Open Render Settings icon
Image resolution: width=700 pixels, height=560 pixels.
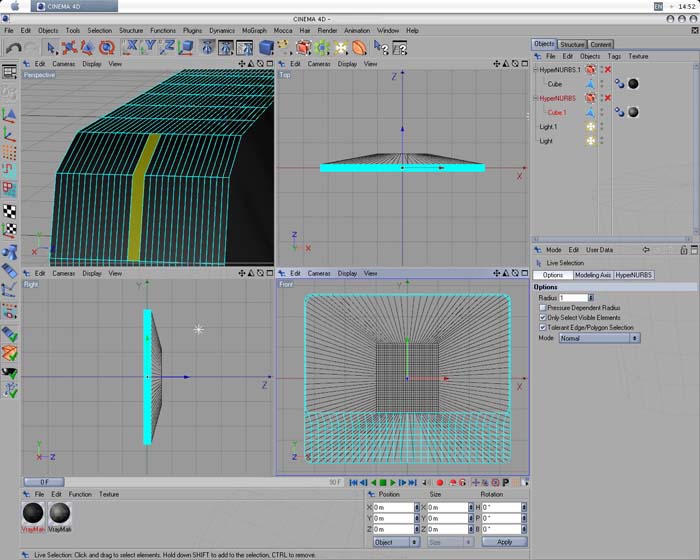pyautogui.click(x=244, y=48)
